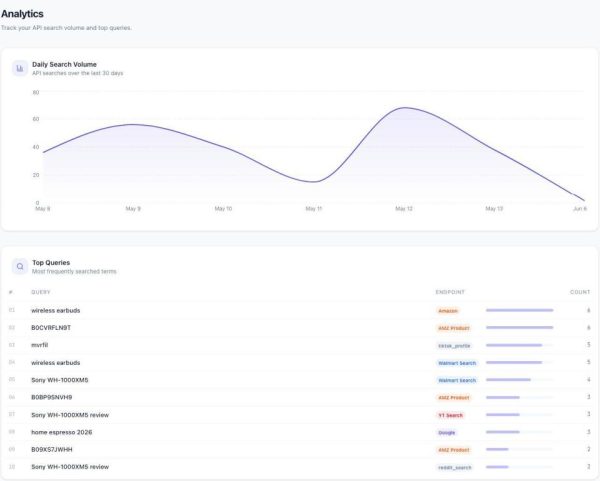Click the May 10 label on the chart axis
Image resolution: width=600 pixels, height=481 pixels.
click(223, 209)
